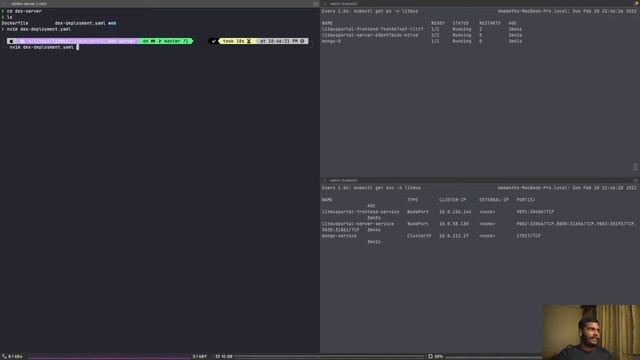The width and height of the screenshot is (640, 360).
Task: Click the maximize icon of the lower-right pane
Action: click(x=635, y=180)
